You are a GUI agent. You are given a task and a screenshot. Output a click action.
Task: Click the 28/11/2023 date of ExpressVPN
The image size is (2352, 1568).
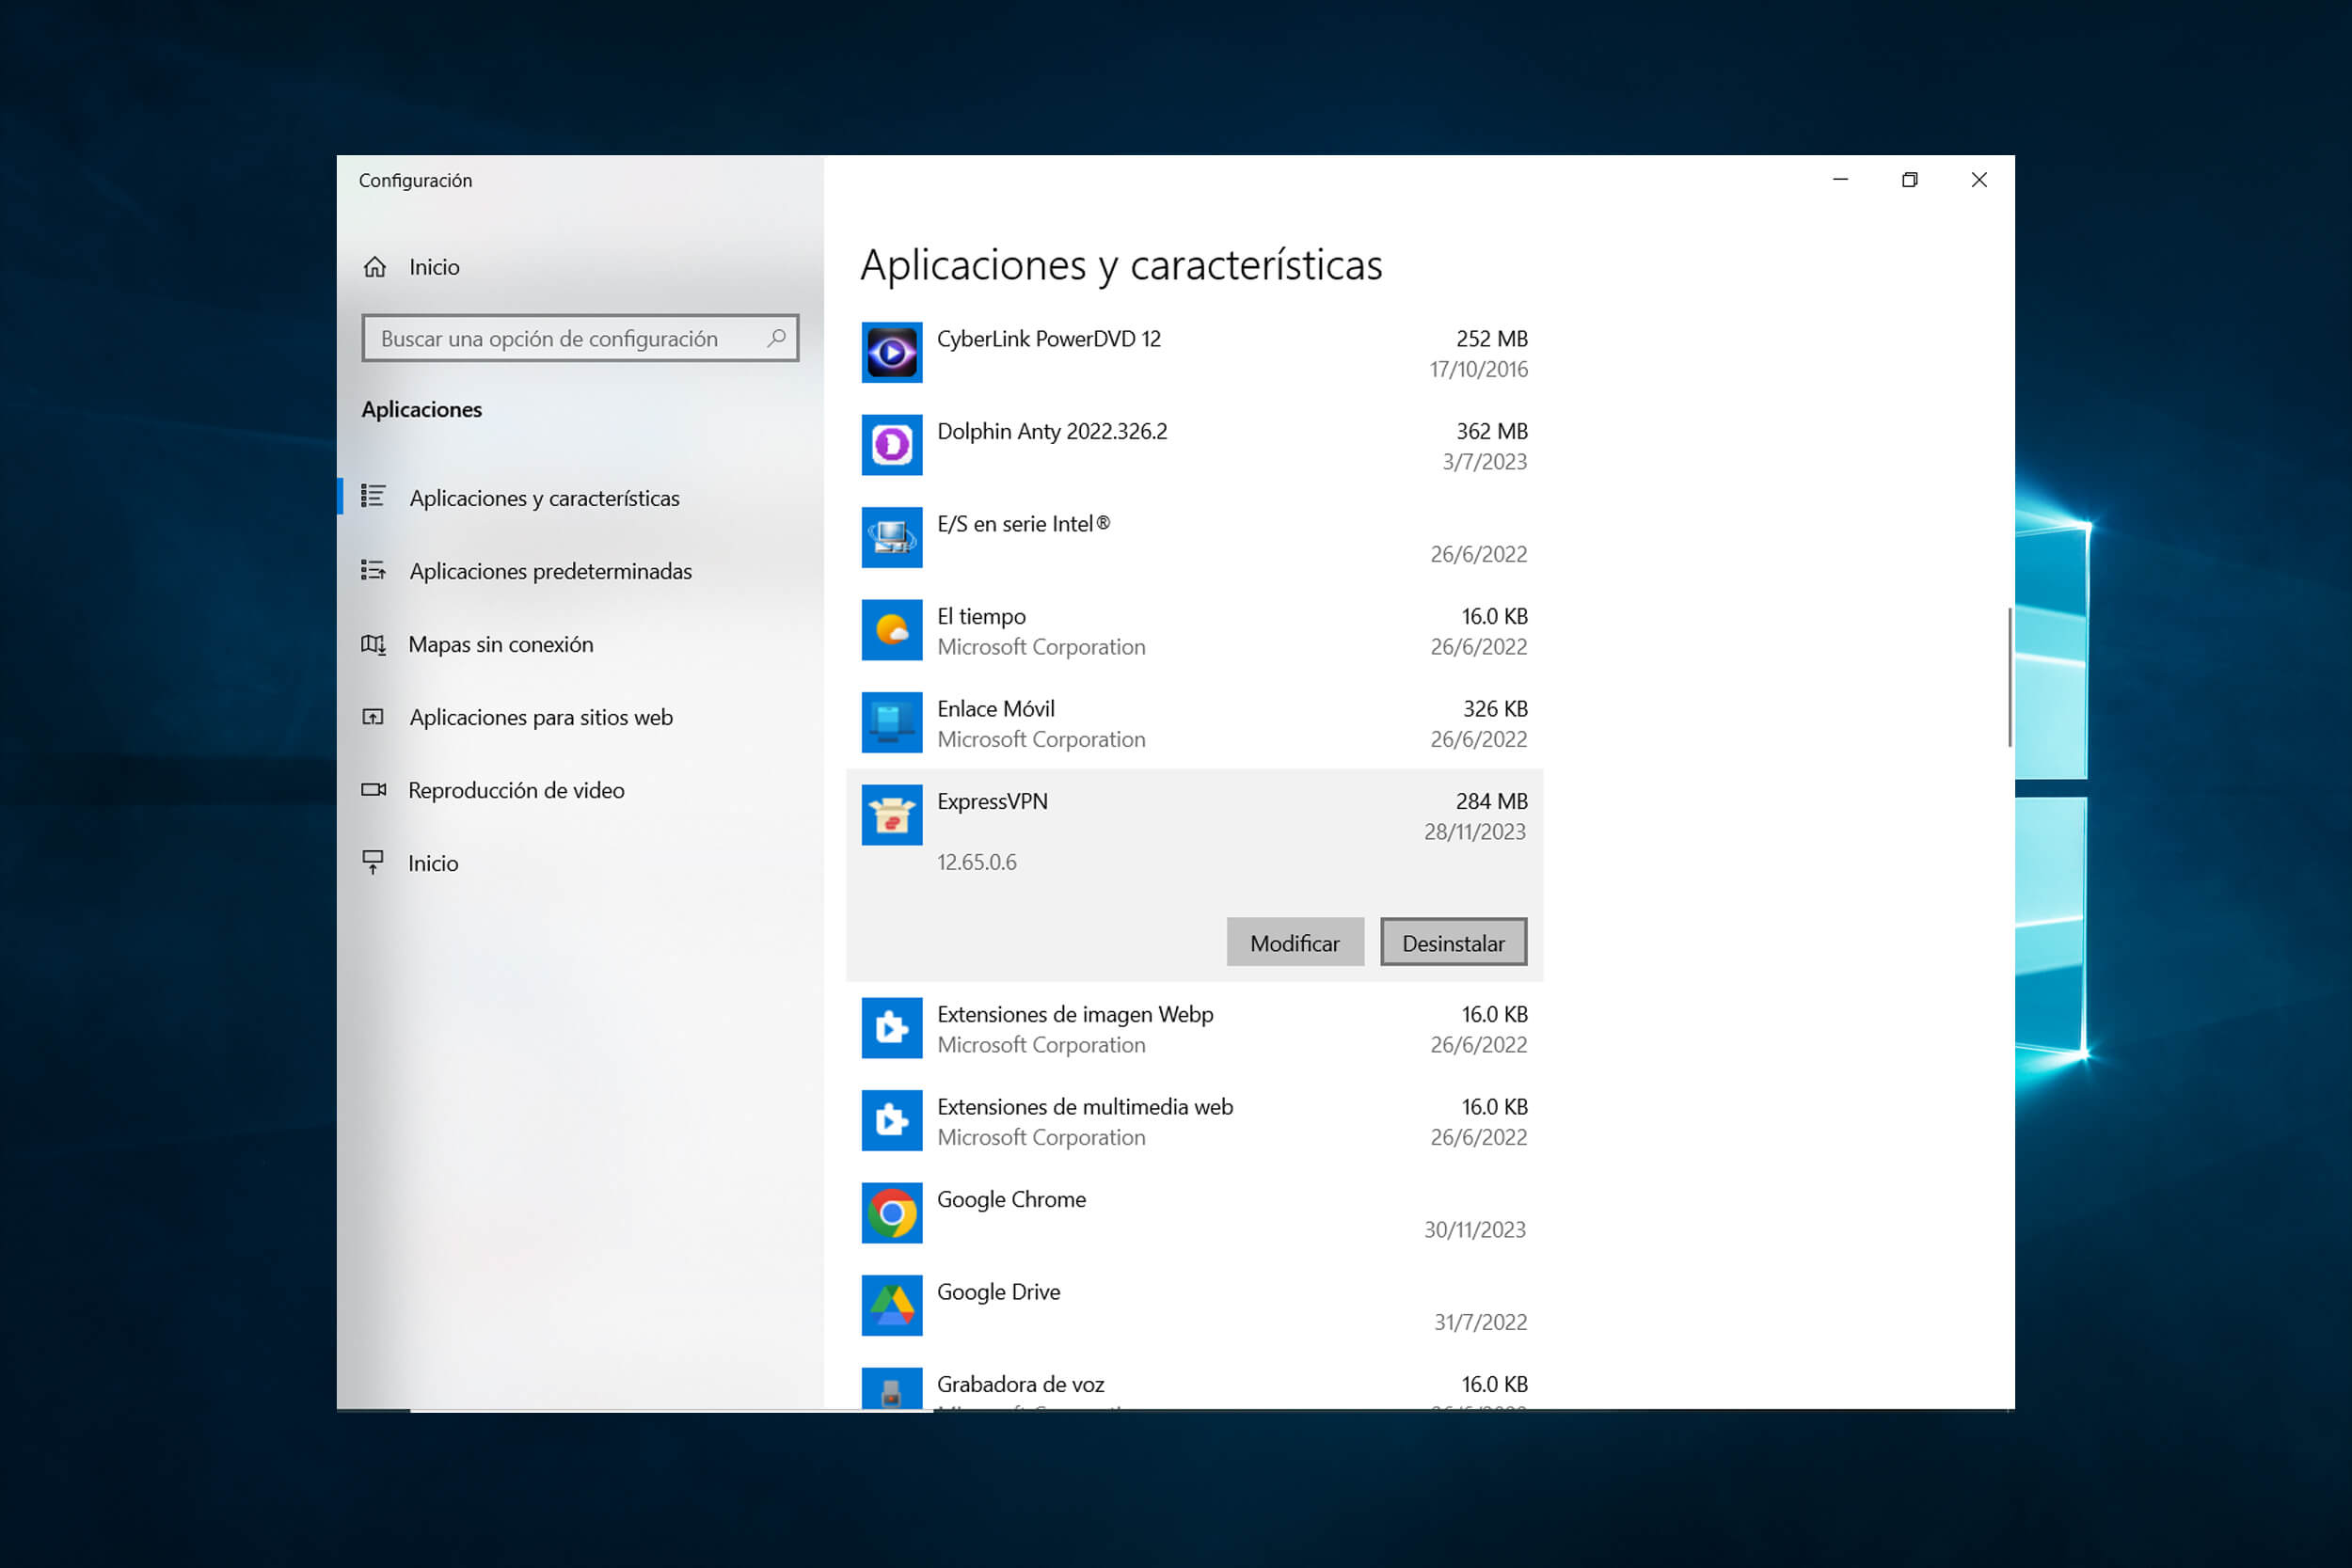(x=1475, y=832)
